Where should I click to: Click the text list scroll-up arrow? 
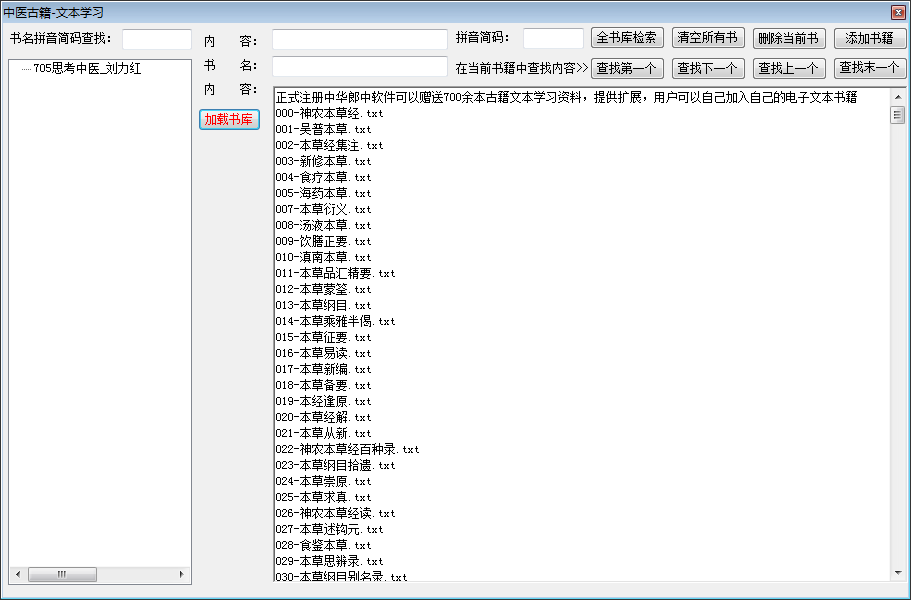(x=897, y=96)
